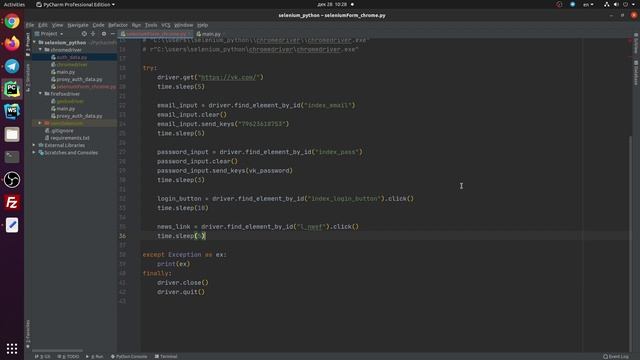Open the text editor dock icon
Viewport: 640px width, 360px height.
tap(12, 225)
